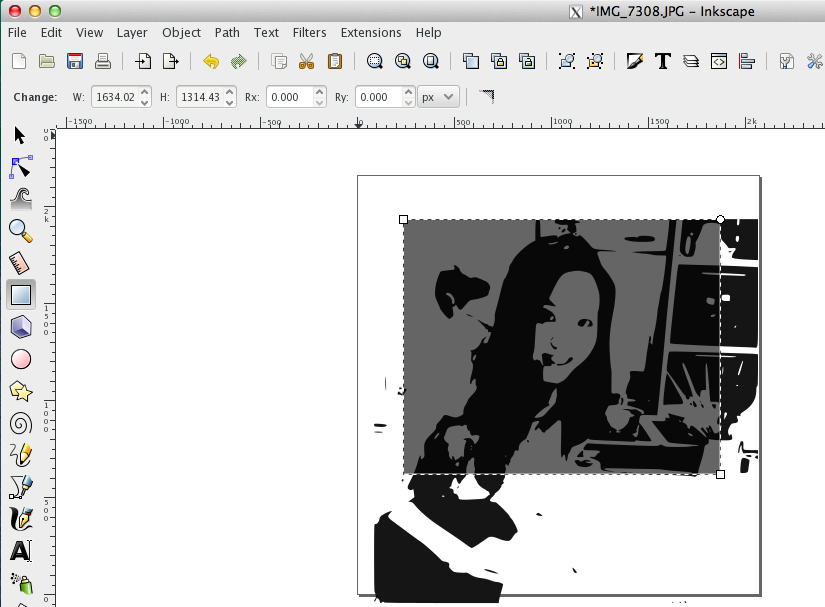Unlink the selected clone
This screenshot has width=825, height=607.
[x=527, y=61]
